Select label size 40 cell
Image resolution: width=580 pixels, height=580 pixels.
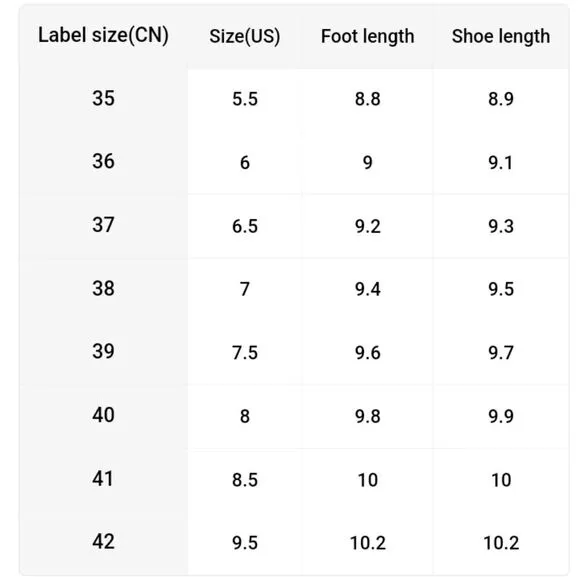pos(103,415)
